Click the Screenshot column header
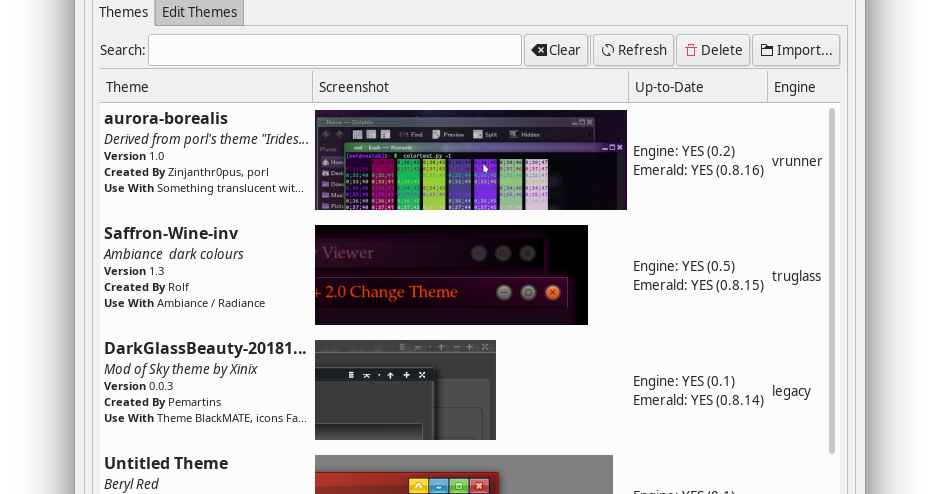 tap(470, 87)
